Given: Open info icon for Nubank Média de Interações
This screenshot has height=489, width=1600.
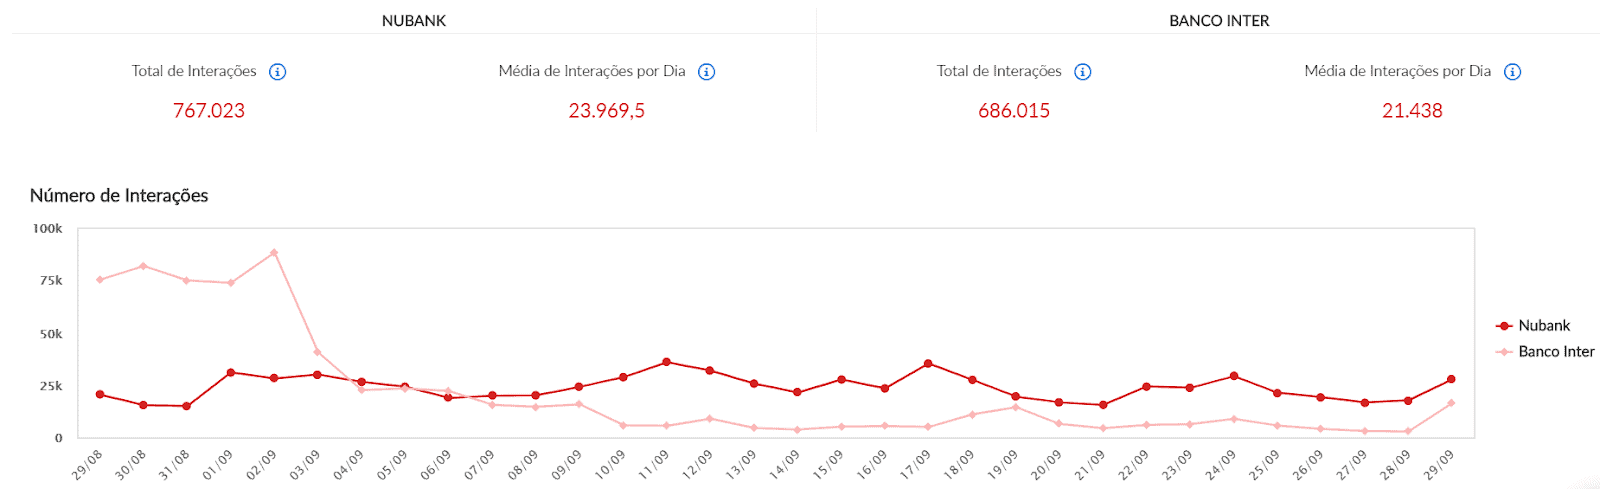Looking at the screenshot, I should [706, 72].
